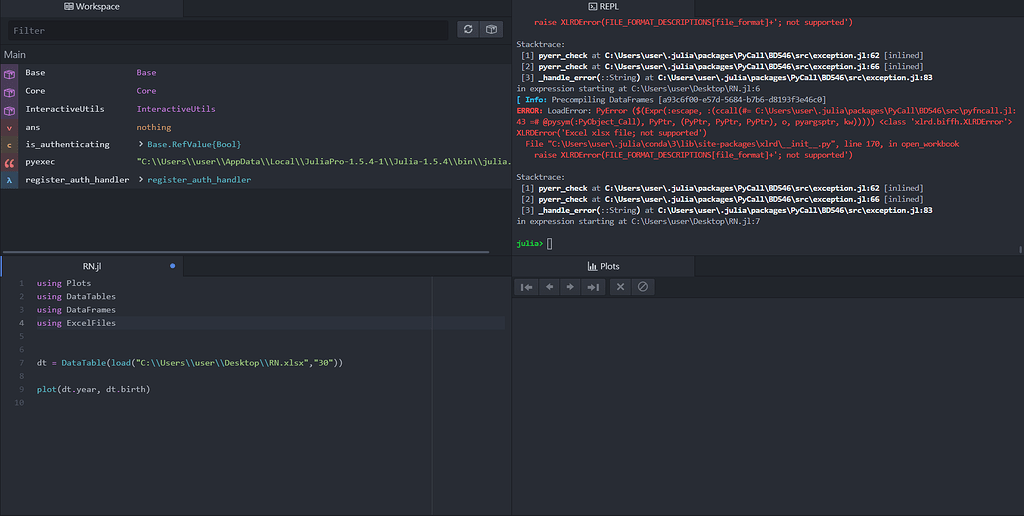Select the Core workspace row name
Image resolution: width=1024 pixels, height=516 pixels.
point(35,91)
